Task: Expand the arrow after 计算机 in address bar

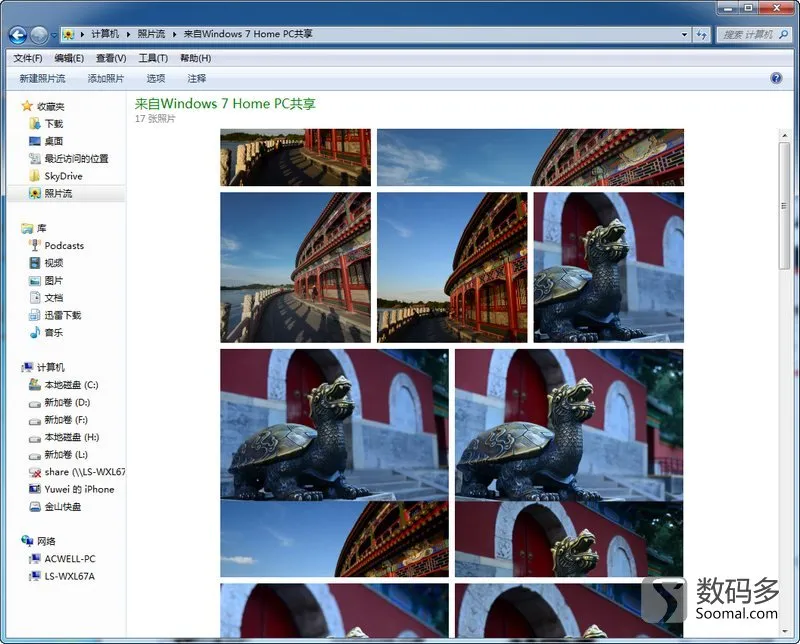Action: point(128,35)
